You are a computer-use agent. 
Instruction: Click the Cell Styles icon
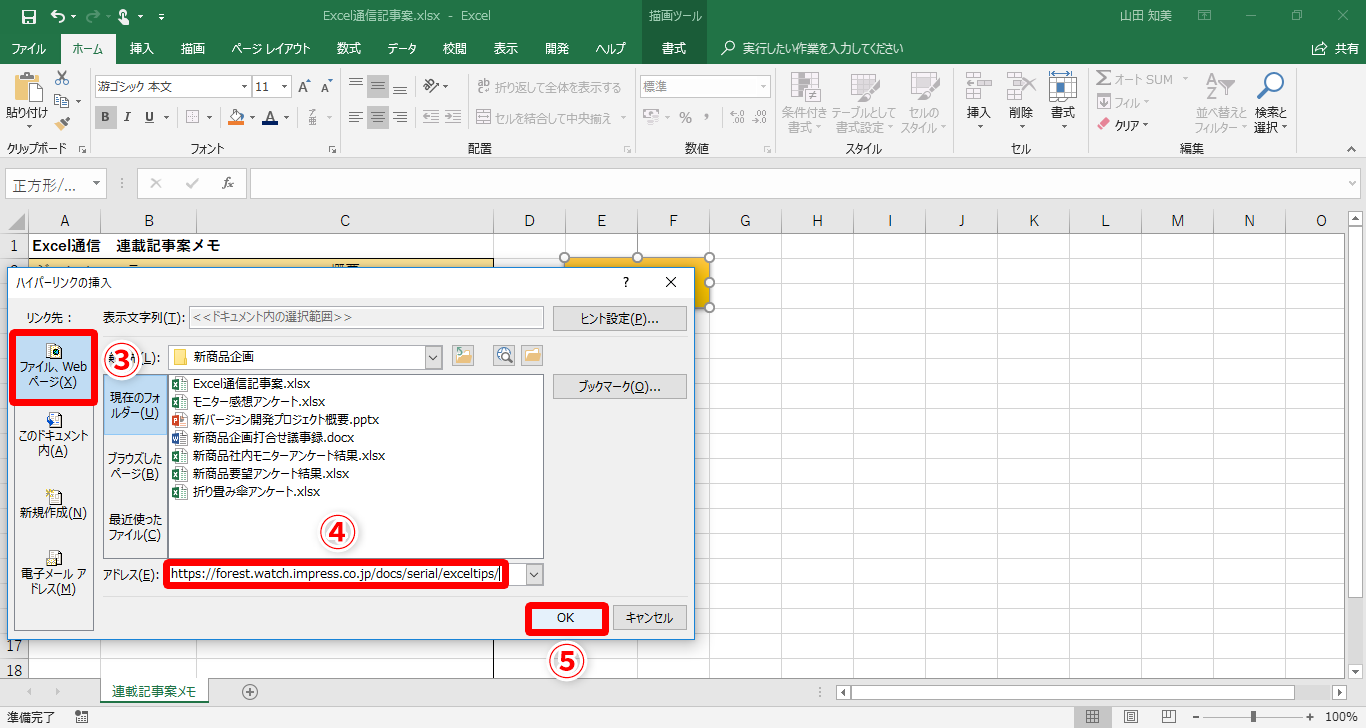click(x=922, y=87)
